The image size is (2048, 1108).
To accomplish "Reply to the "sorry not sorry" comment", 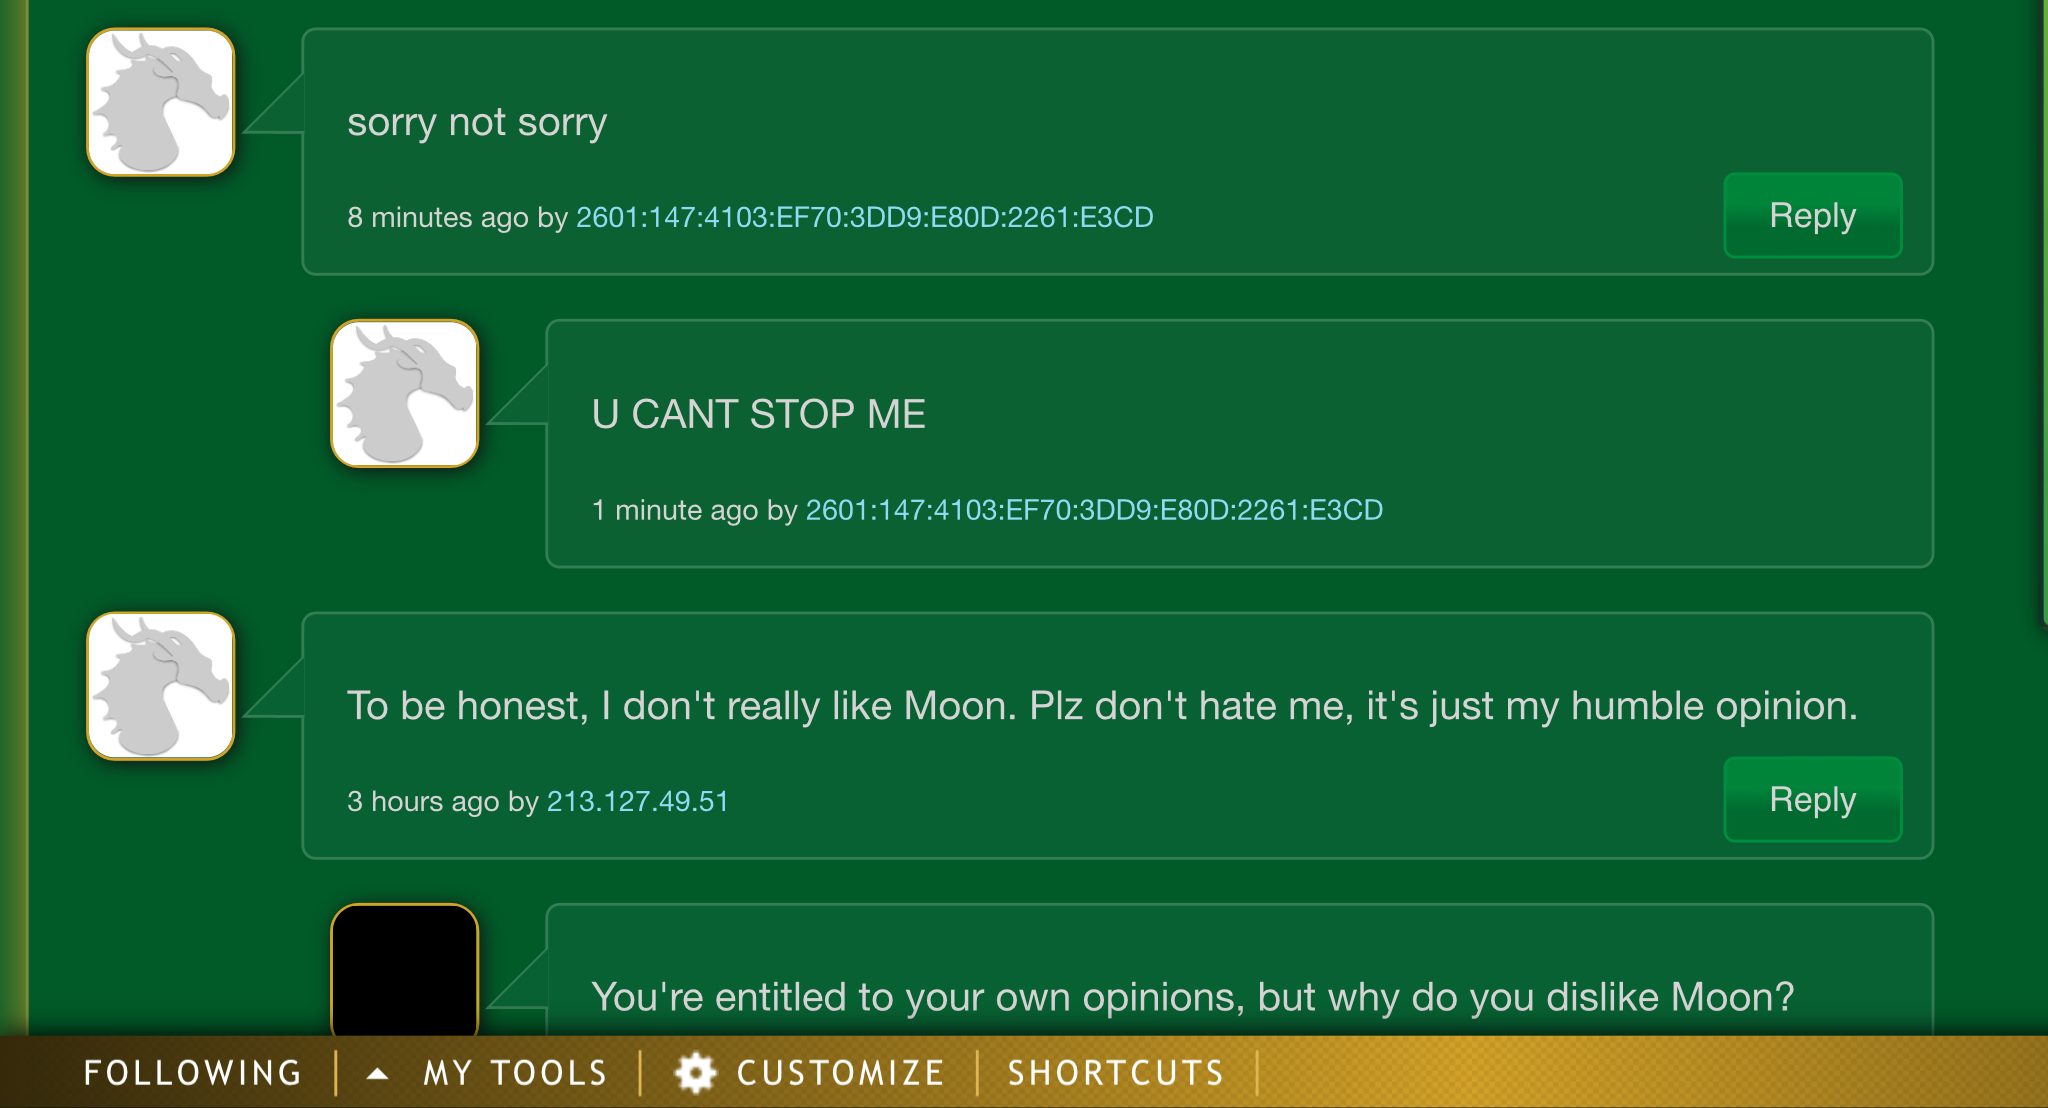I will [x=1812, y=216].
